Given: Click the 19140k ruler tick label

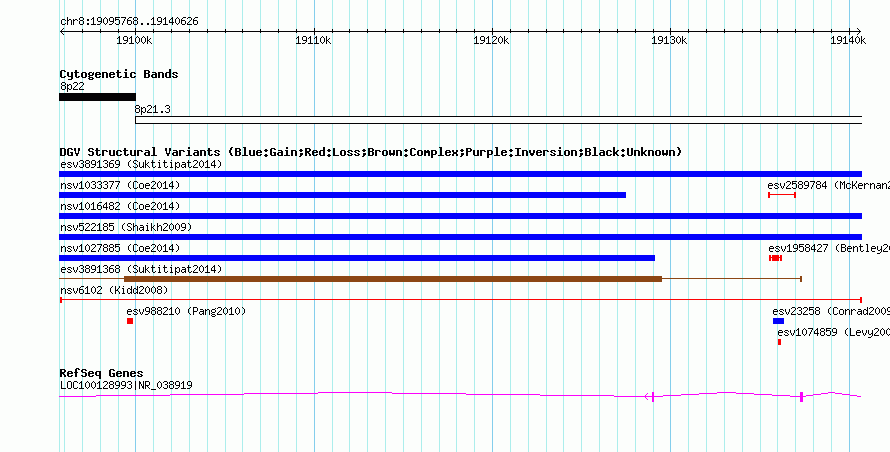Looking at the screenshot, I should [x=848, y=40].
